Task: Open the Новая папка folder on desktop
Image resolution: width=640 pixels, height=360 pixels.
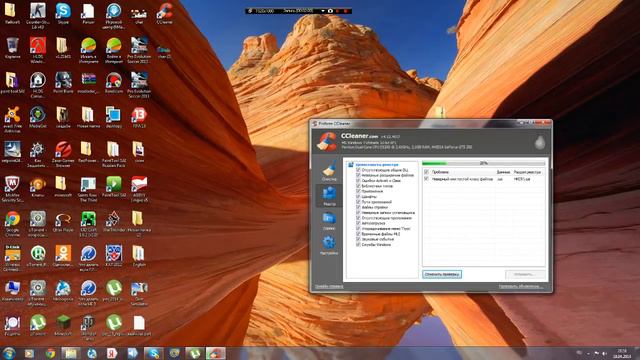Action: point(88,118)
